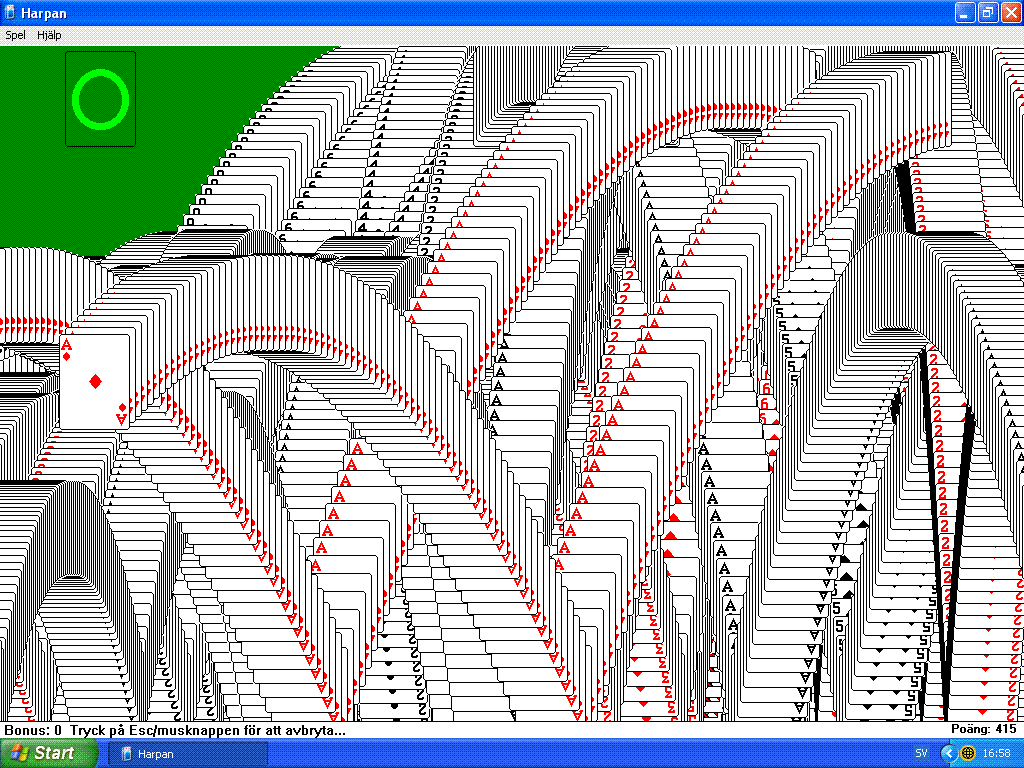The height and width of the screenshot is (768, 1024).
Task: Click the Harpan card-deck icon in title bar
Action: pyautogui.click(x=11, y=12)
